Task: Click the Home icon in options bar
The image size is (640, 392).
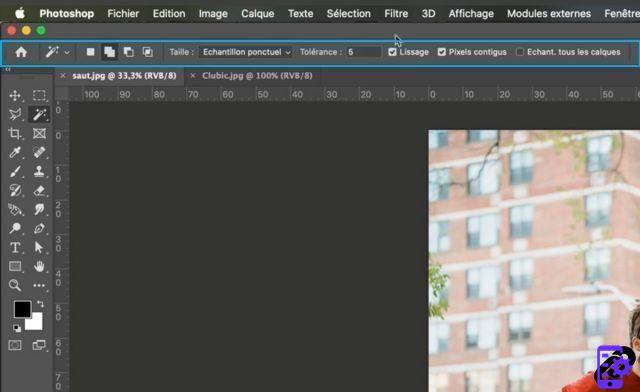Action: (x=21, y=52)
